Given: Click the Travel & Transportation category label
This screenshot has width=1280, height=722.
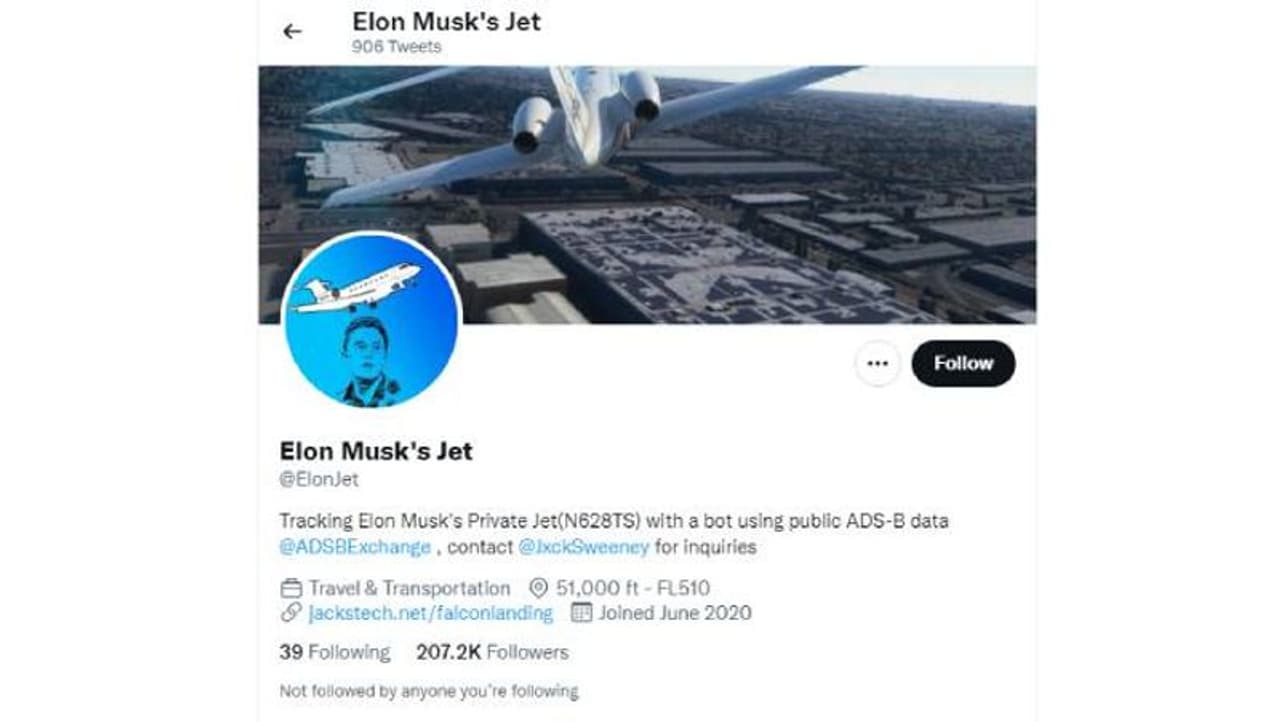Looking at the screenshot, I should [409, 588].
